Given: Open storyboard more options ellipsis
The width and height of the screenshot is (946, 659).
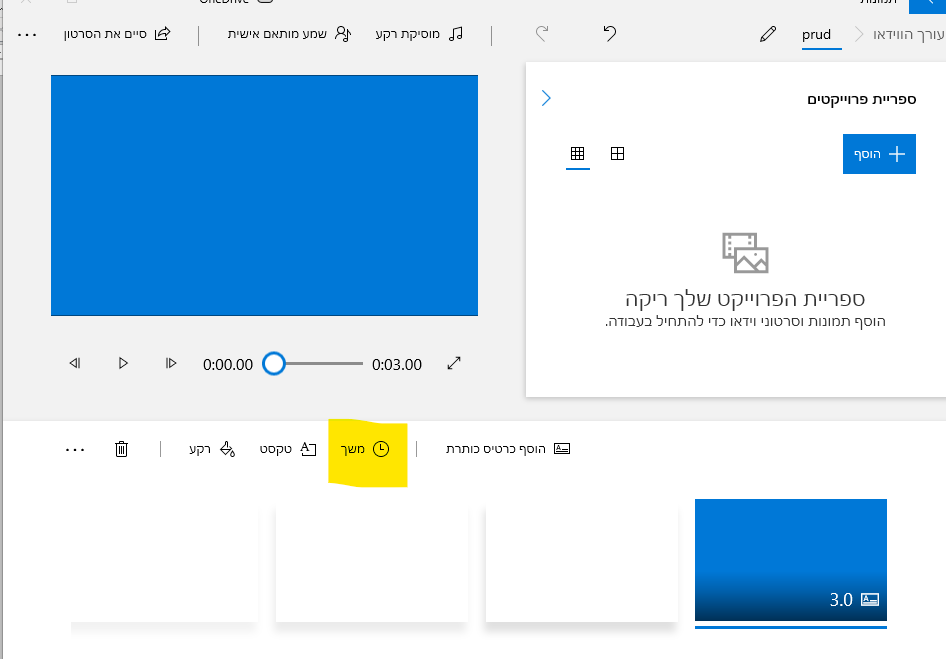Looking at the screenshot, I should (x=75, y=450).
